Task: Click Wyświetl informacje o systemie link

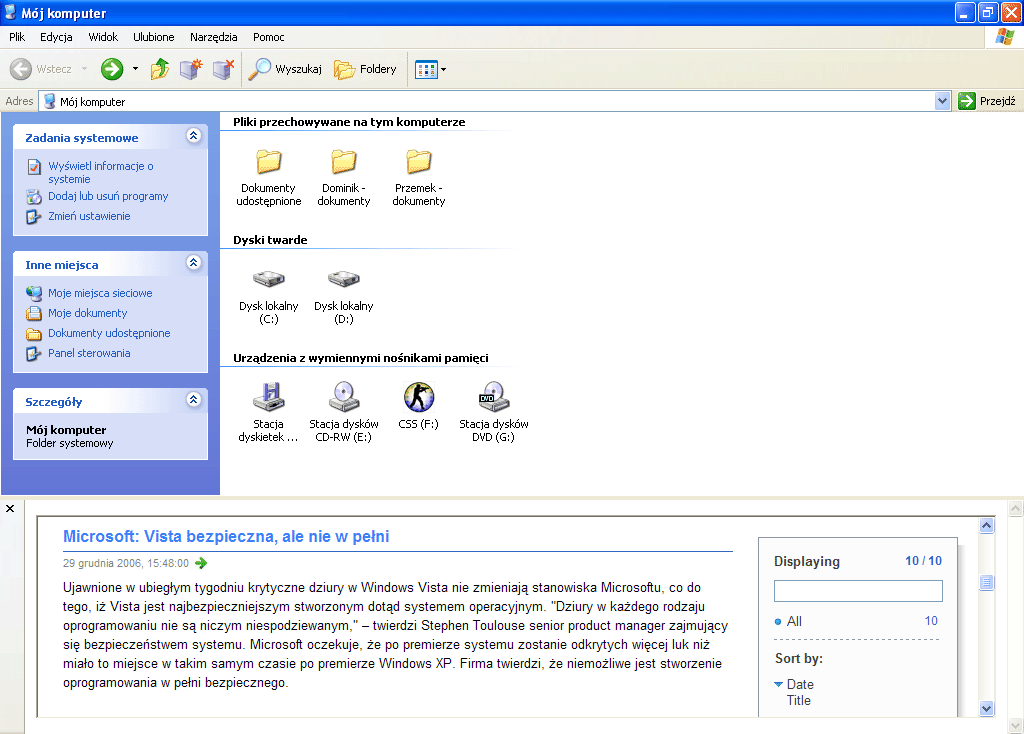Action: point(101,172)
